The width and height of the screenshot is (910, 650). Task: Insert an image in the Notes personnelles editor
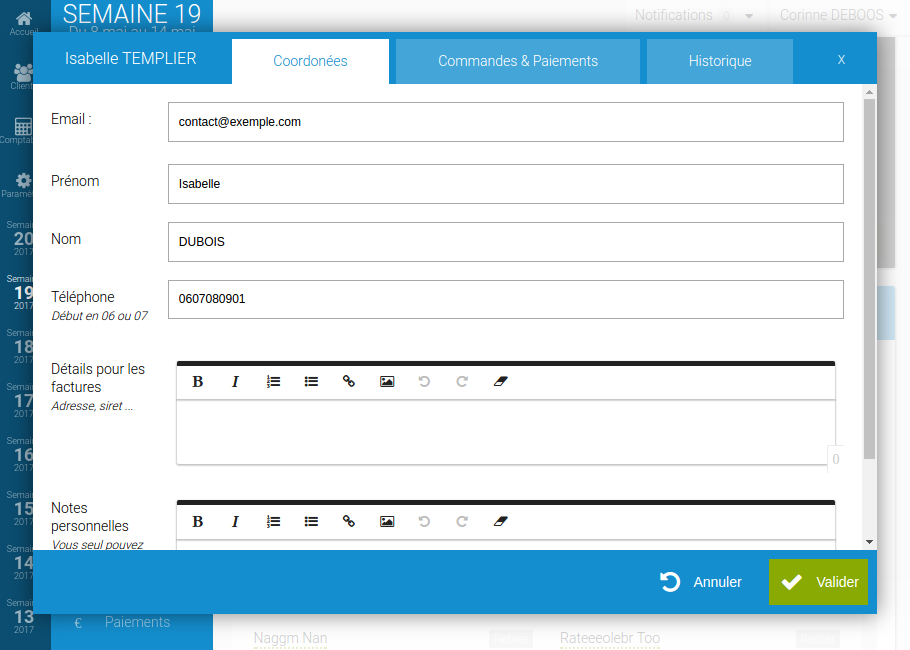pyautogui.click(x=387, y=521)
